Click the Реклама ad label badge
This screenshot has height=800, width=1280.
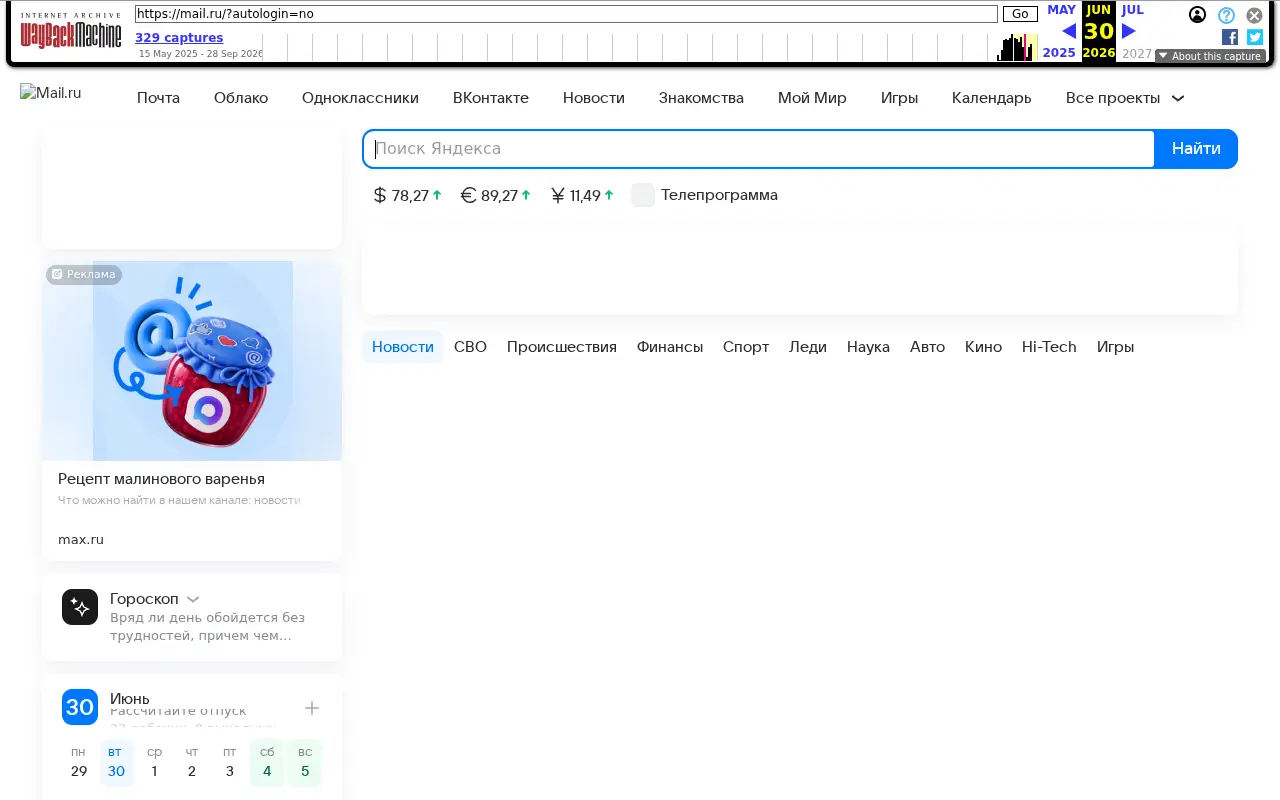click(84, 274)
